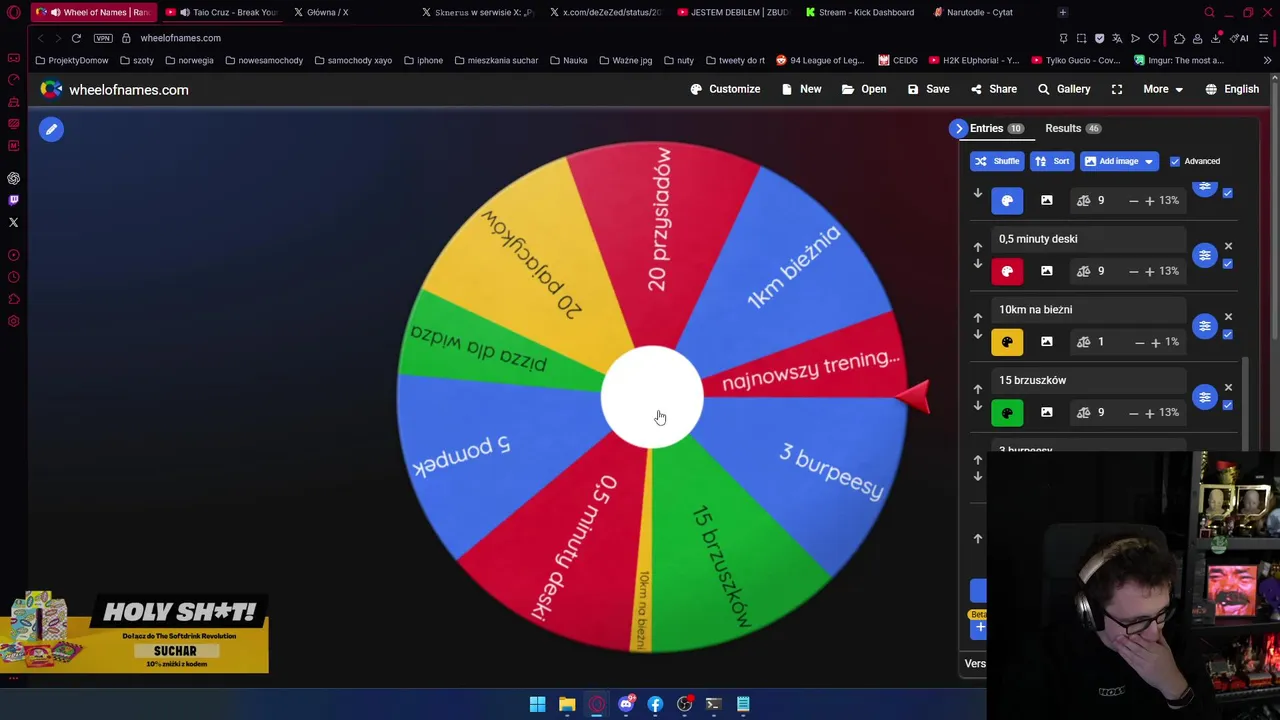This screenshot has width=1280, height=720.
Task: Remove the 10km na bieżni entry
Action: click(x=1228, y=317)
